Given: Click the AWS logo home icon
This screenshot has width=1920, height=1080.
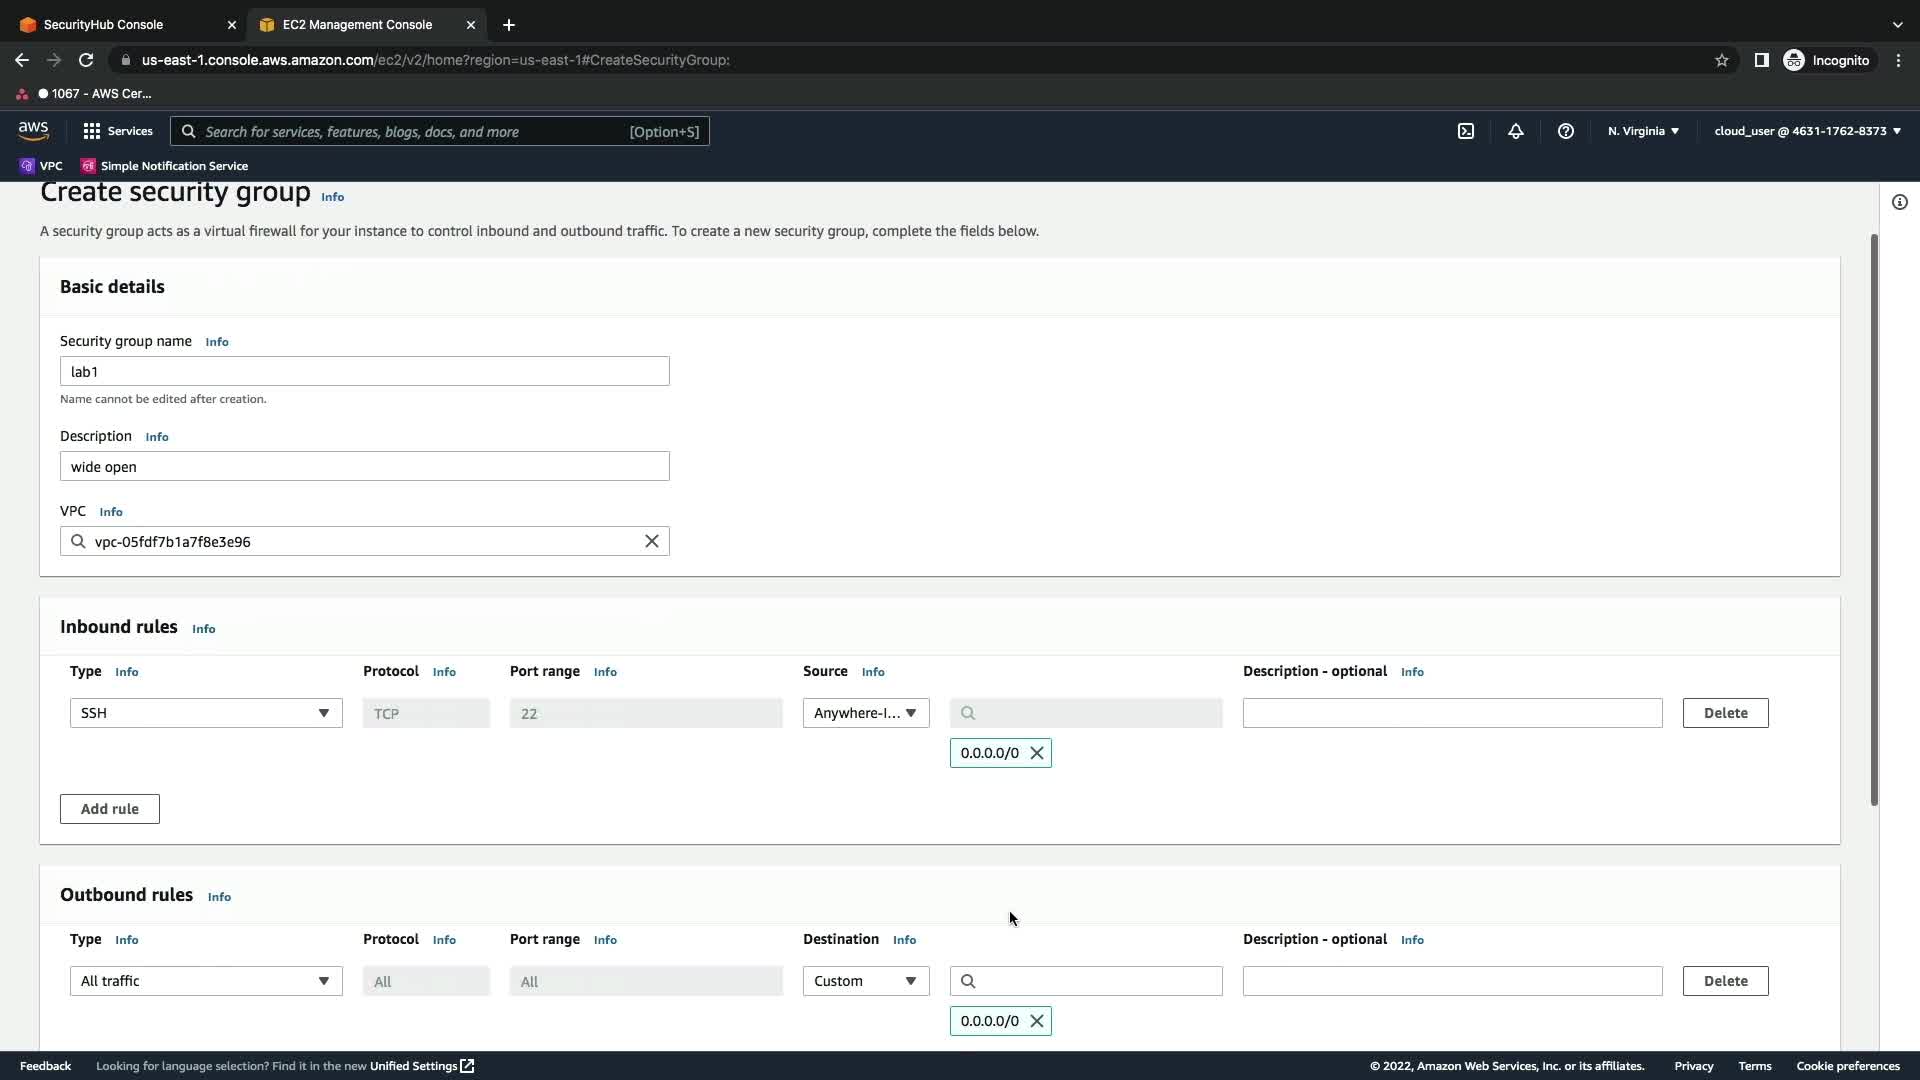Looking at the screenshot, I should point(33,131).
